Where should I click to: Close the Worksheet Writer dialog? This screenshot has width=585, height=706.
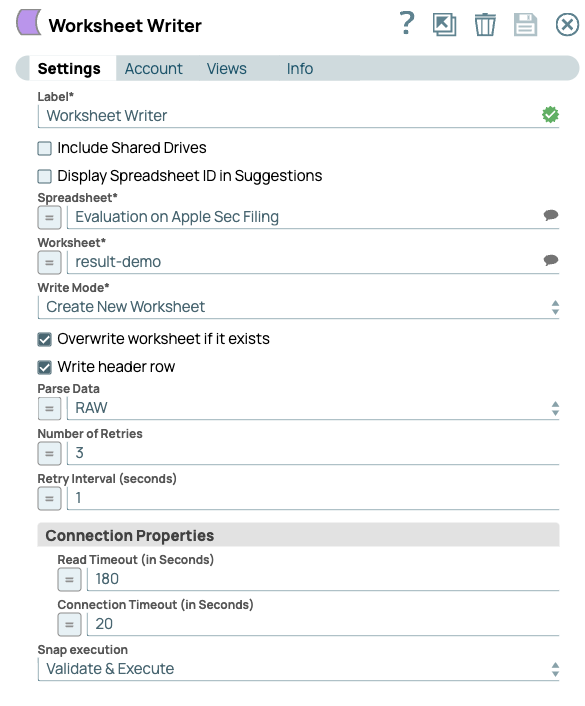[567, 24]
